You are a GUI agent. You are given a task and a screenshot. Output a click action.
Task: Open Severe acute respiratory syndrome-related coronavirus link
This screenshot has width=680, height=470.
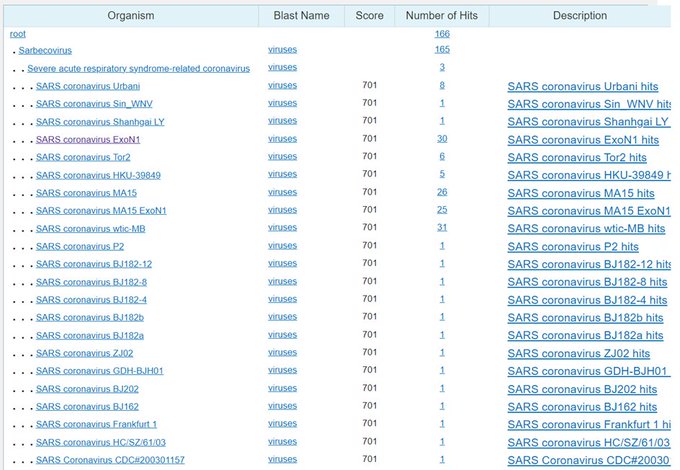click(138, 68)
